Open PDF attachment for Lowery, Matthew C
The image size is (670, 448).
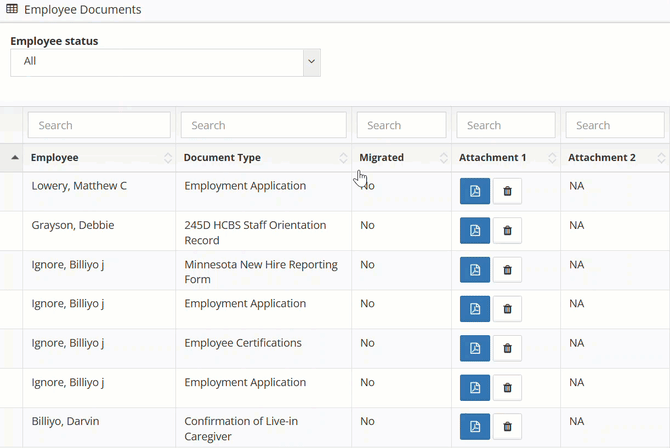474,191
